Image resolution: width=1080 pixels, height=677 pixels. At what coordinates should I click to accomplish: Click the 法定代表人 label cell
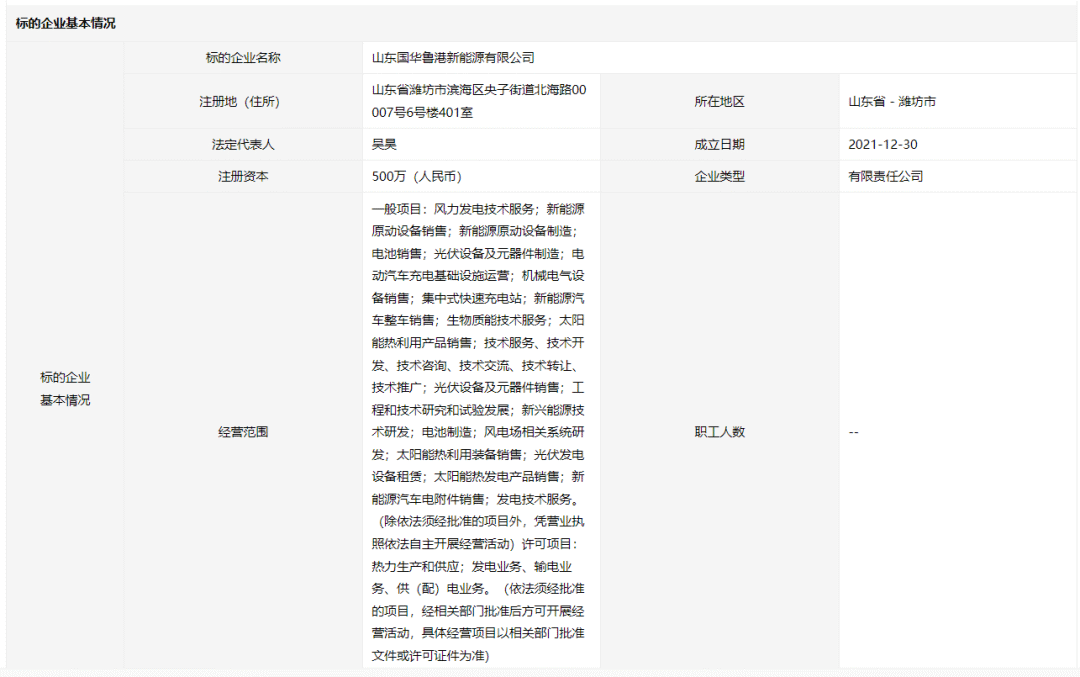[243, 144]
